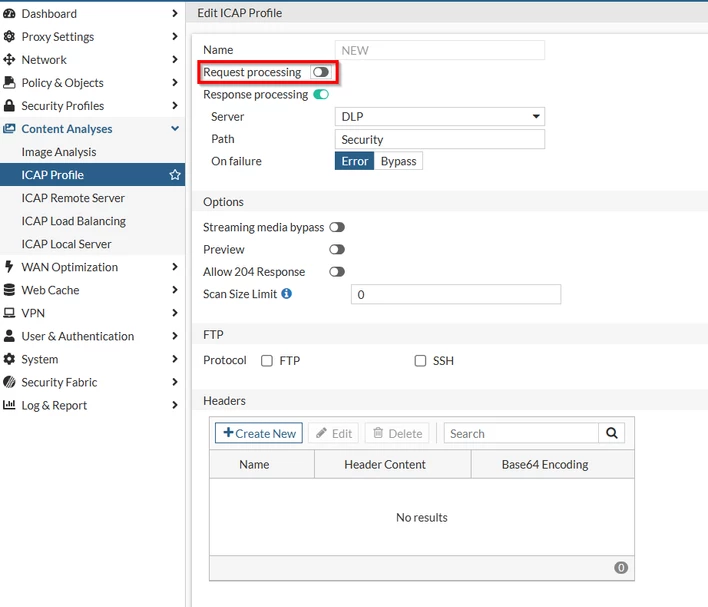Screen dimensions: 708x607
Task: Expand the Dashboard menu chevron
Action: (x=175, y=14)
